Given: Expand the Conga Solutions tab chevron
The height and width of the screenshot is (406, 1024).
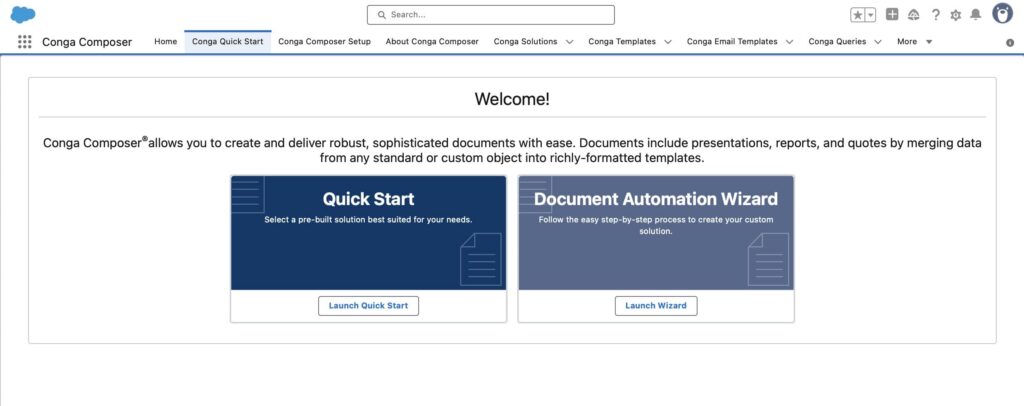Looking at the screenshot, I should pos(569,42).
